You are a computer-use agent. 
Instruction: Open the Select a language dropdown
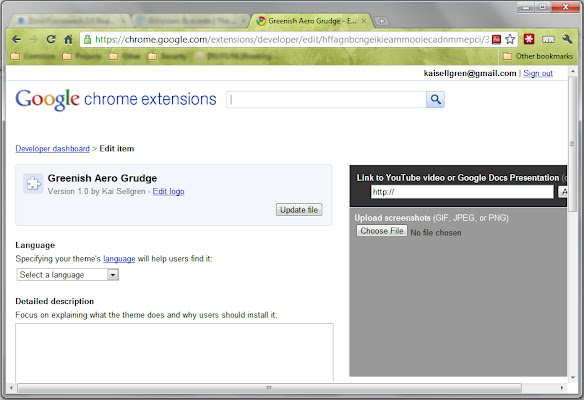[x=67, y=274]
